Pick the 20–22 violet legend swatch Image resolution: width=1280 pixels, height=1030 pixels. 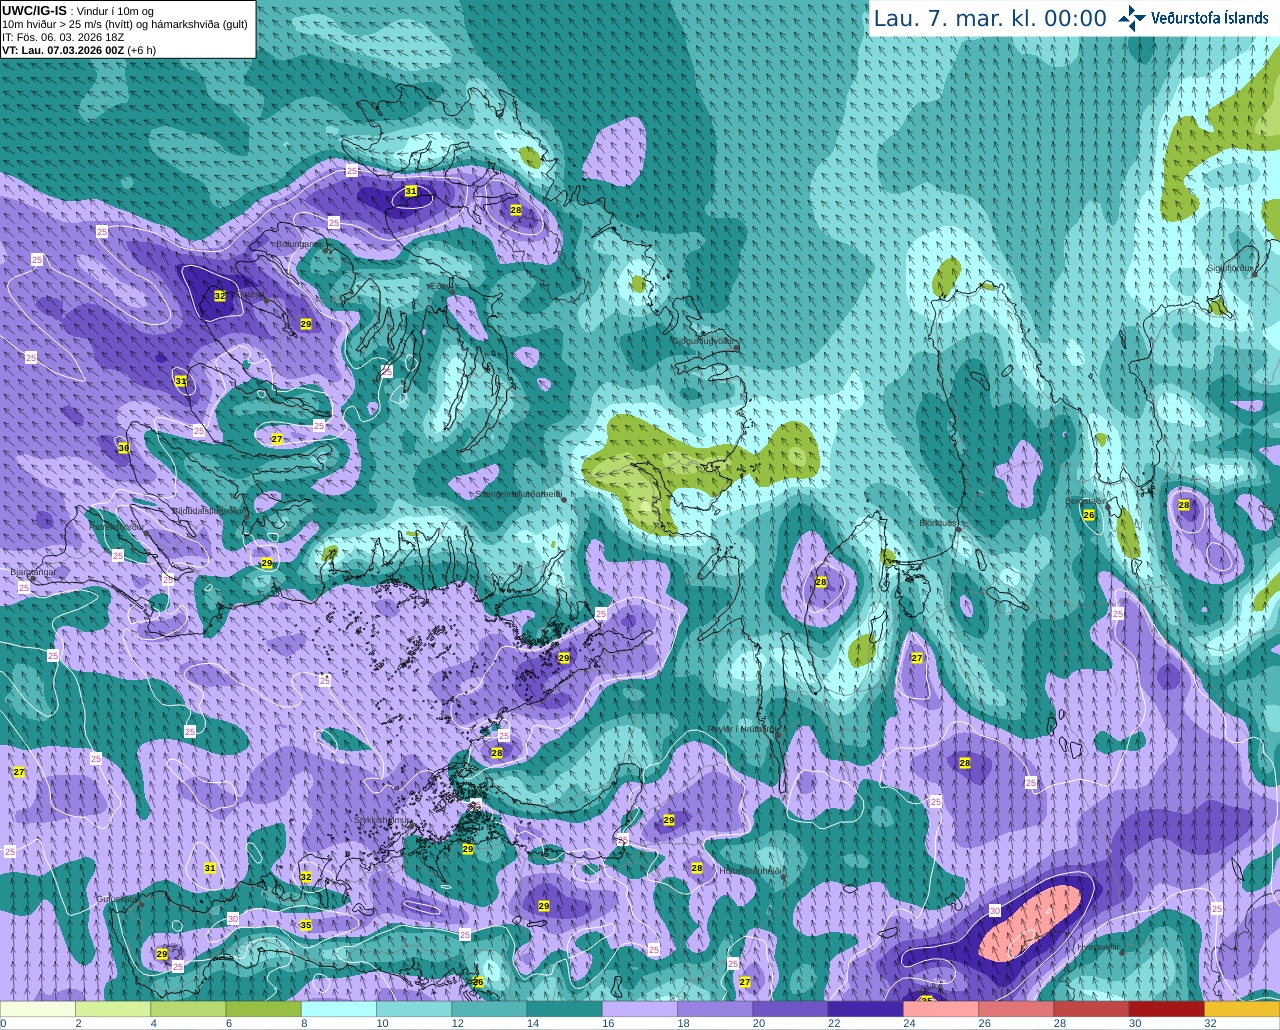(790, 1009)
